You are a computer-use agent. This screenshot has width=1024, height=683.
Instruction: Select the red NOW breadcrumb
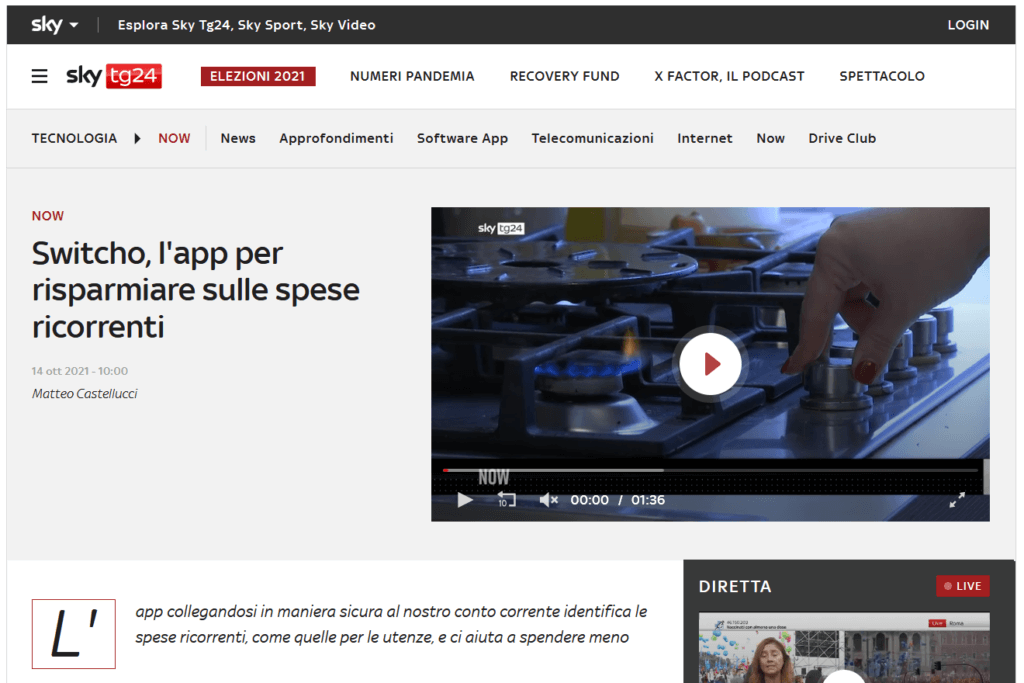(174, 138)
